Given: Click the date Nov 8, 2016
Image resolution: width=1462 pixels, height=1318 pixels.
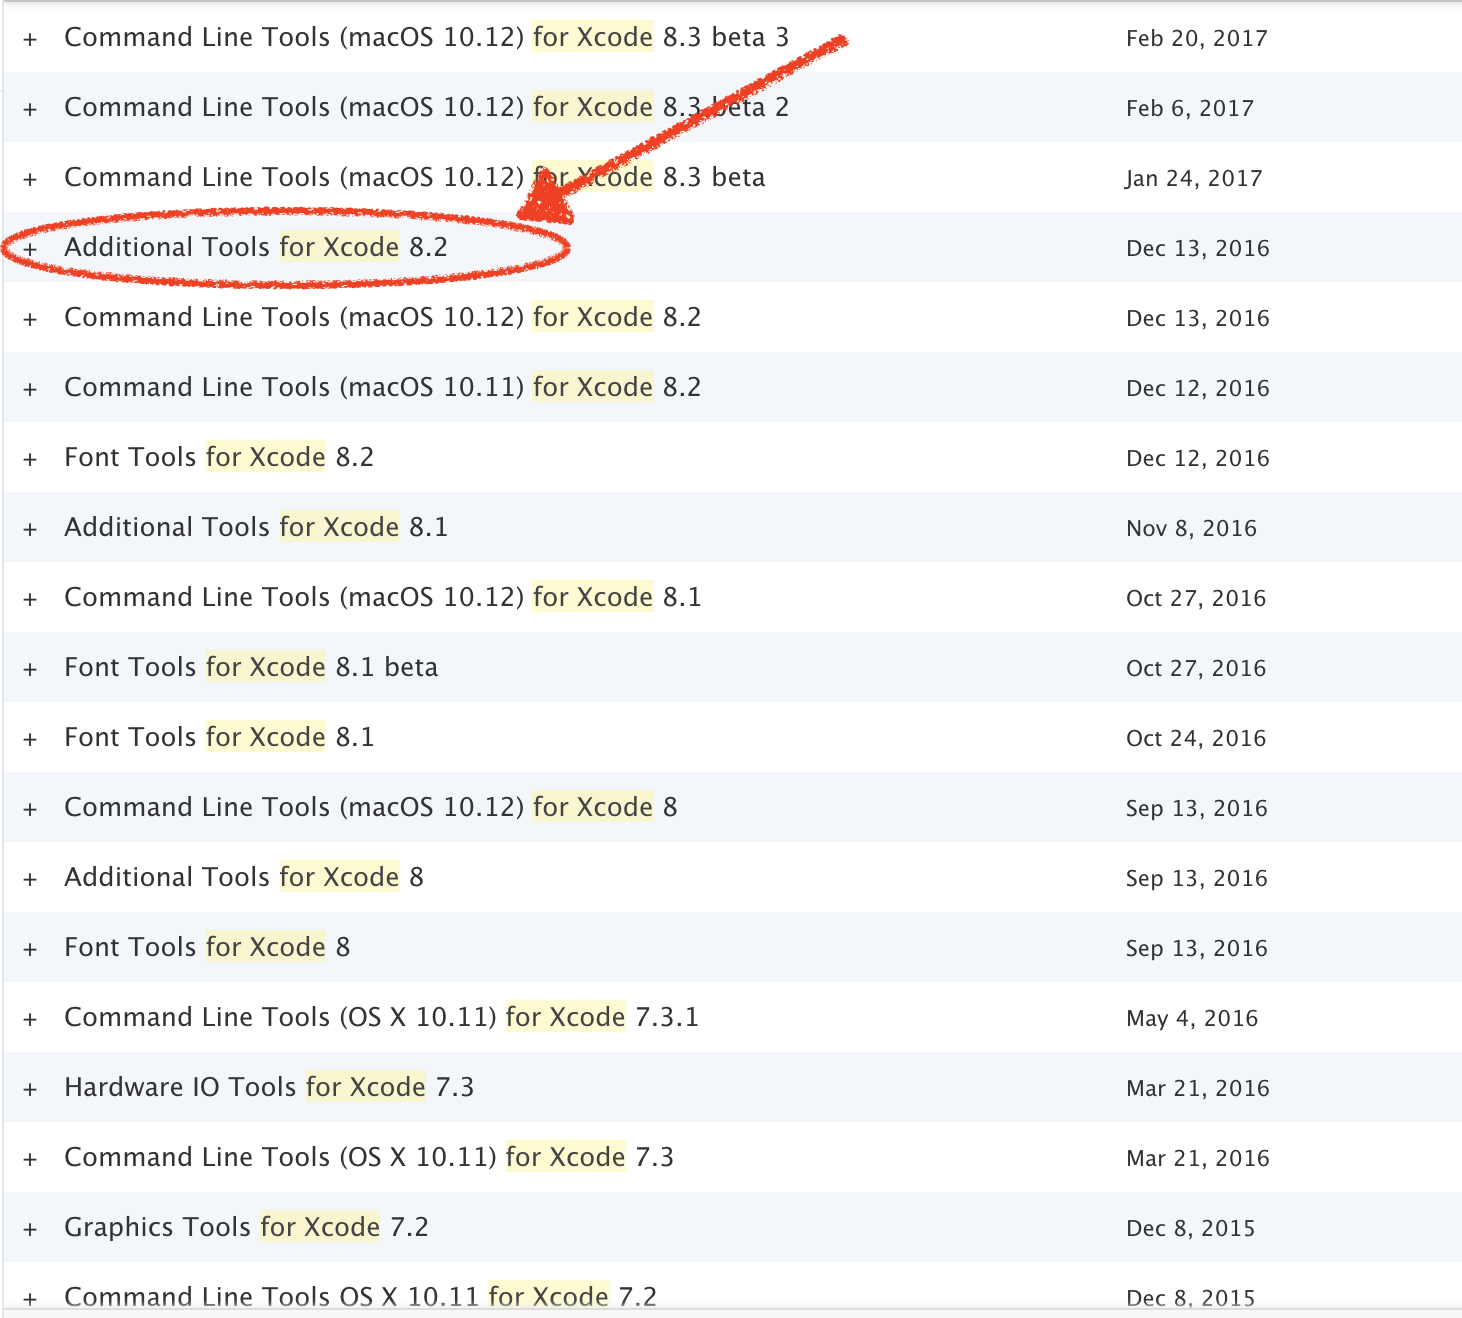Looking at the screenshot, I should (x=1192, y=529).
